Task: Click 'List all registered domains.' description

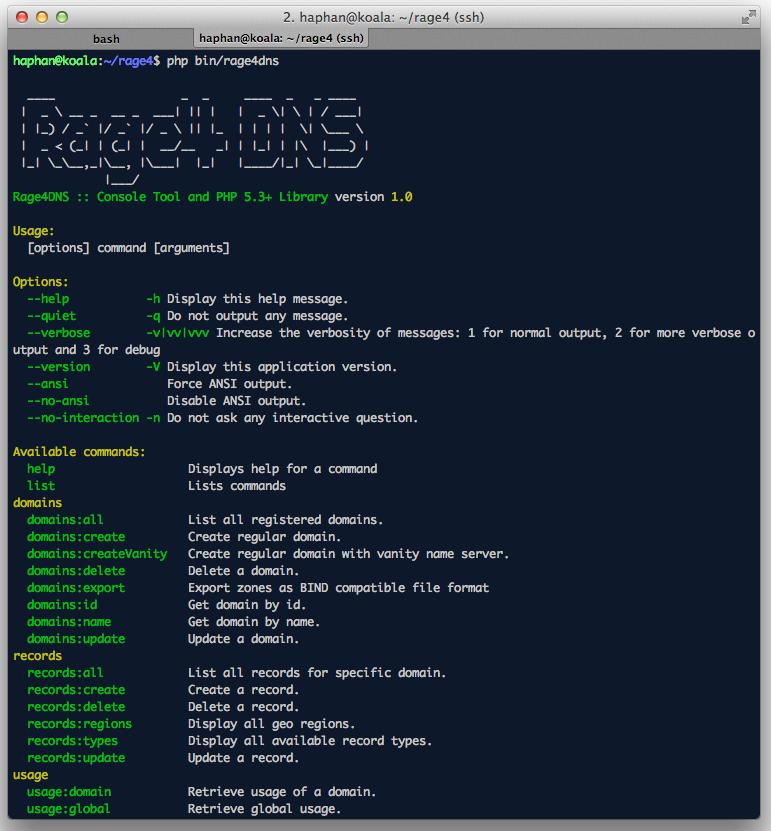Action: (286, 519)
